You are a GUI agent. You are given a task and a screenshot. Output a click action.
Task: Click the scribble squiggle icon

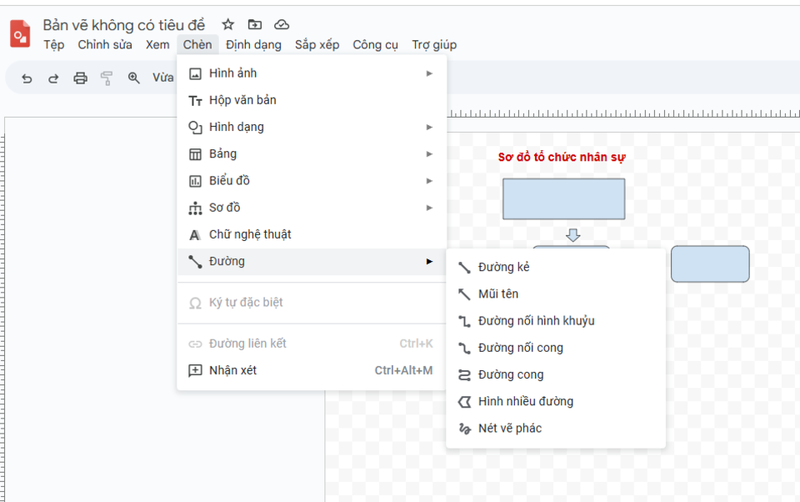coord(464,429)
